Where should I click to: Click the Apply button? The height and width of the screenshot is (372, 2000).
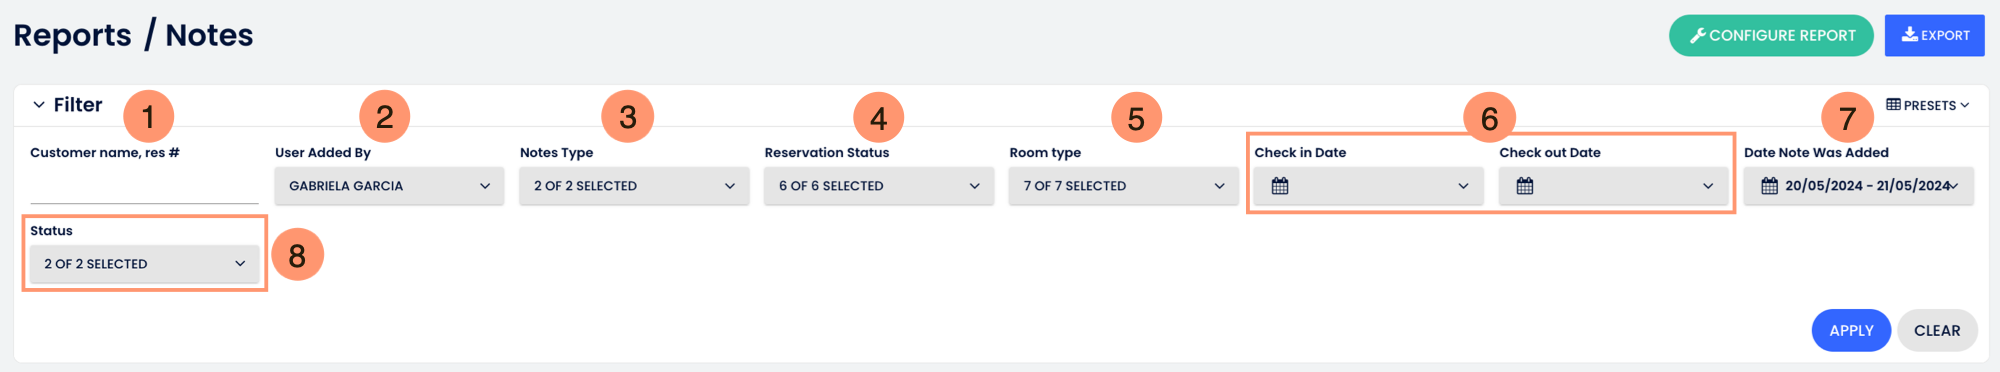(x=1851, y=330)
